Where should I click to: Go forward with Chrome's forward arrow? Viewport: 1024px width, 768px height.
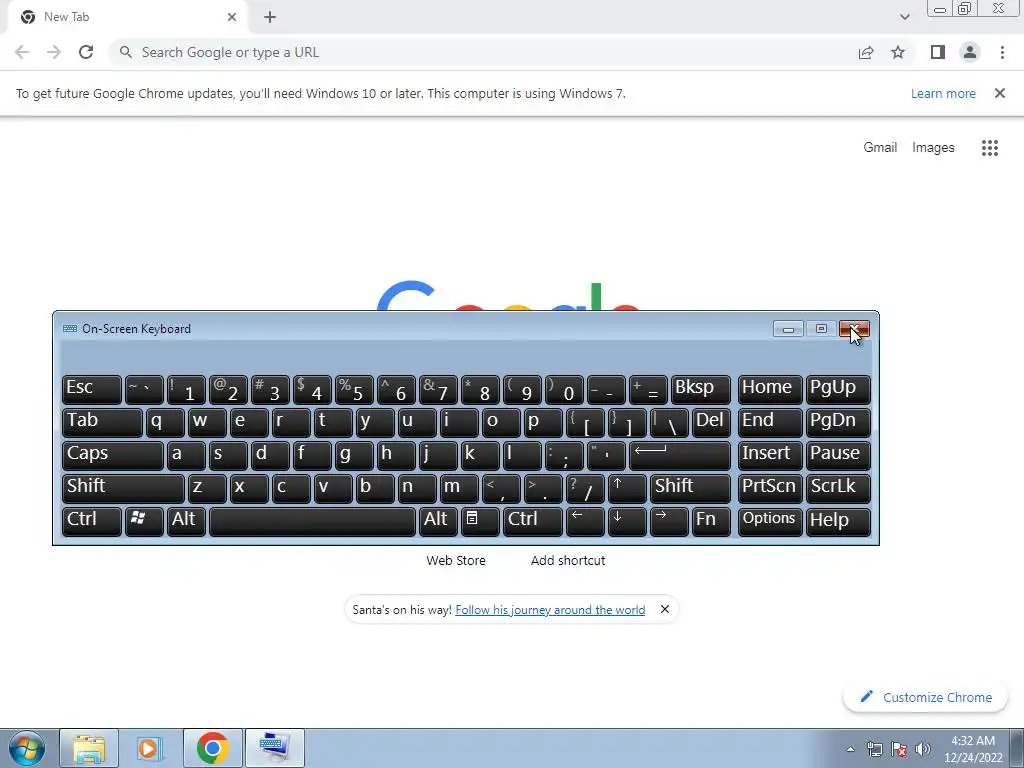tap(54, 52)
